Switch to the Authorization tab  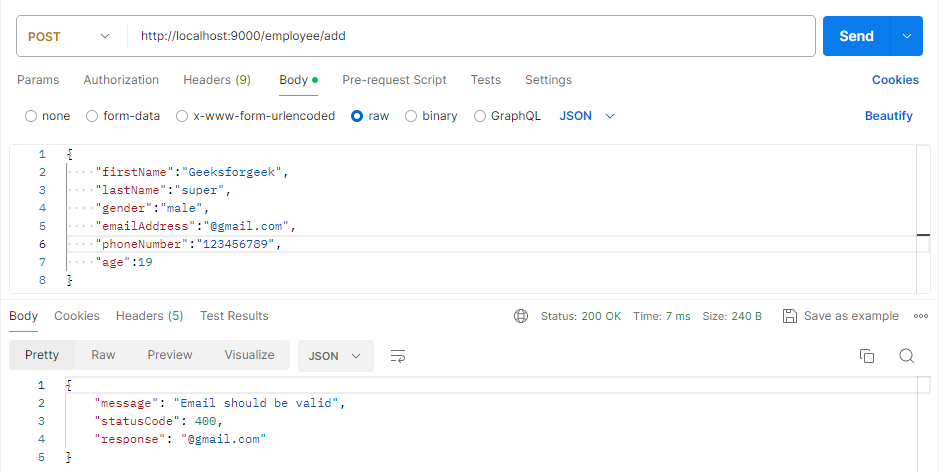click(x=121, y=80)
